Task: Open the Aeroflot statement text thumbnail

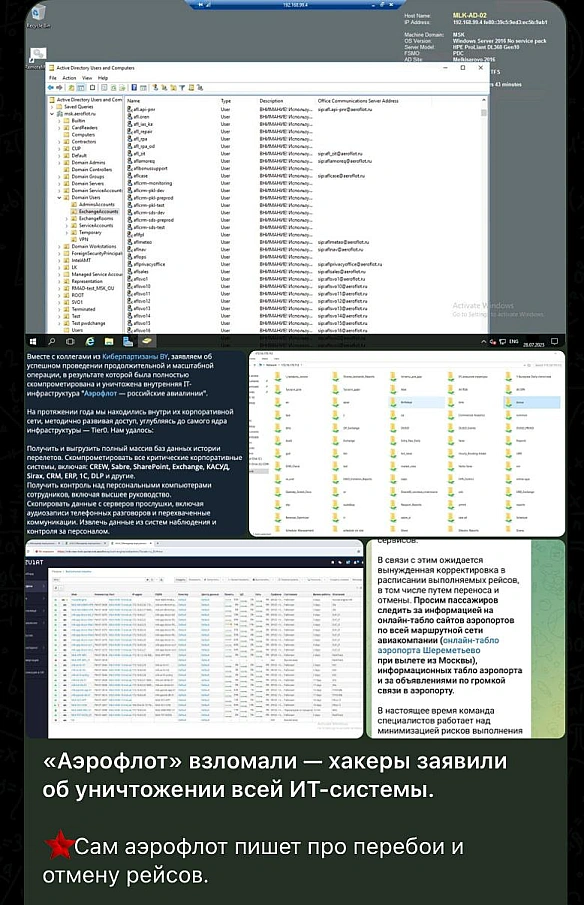Action: (466, 638)
